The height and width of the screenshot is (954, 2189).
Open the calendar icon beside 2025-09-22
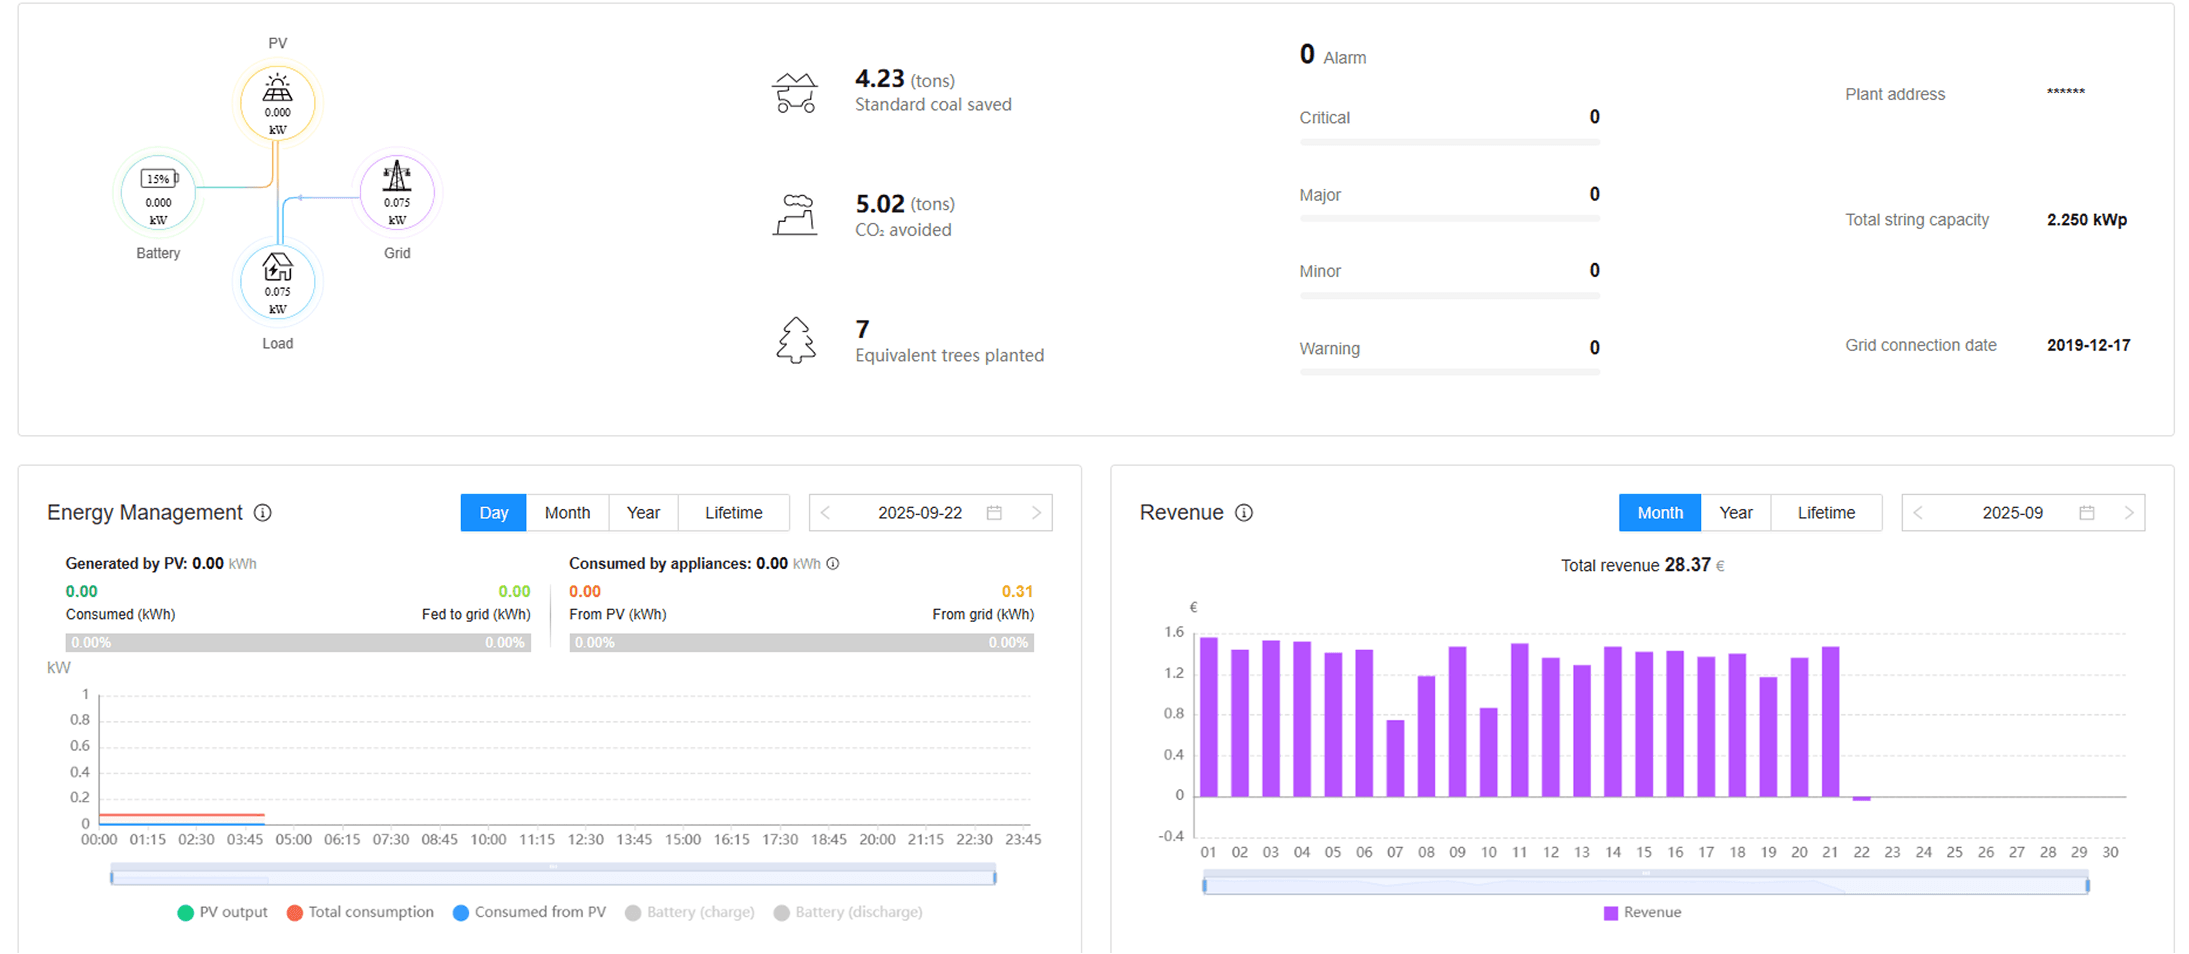point(994,513)
